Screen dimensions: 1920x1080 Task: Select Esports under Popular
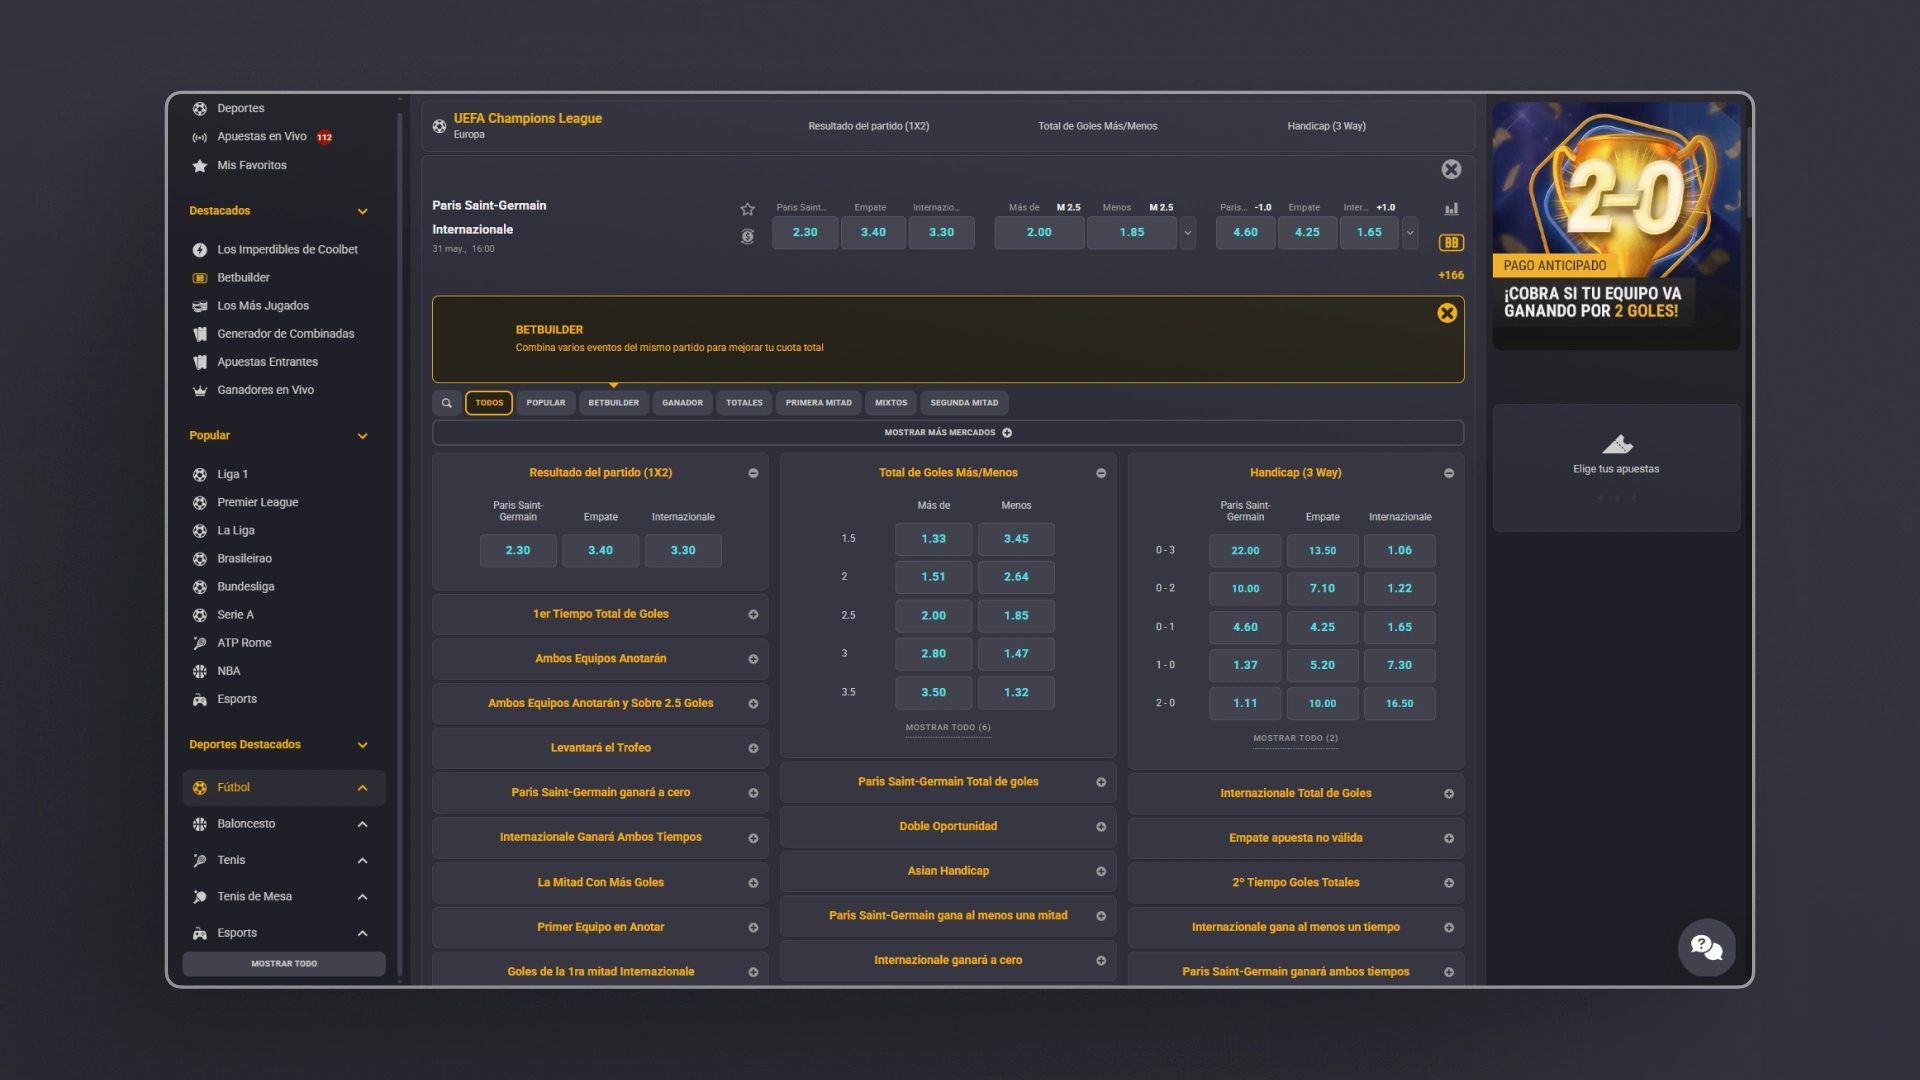point(237,699)
